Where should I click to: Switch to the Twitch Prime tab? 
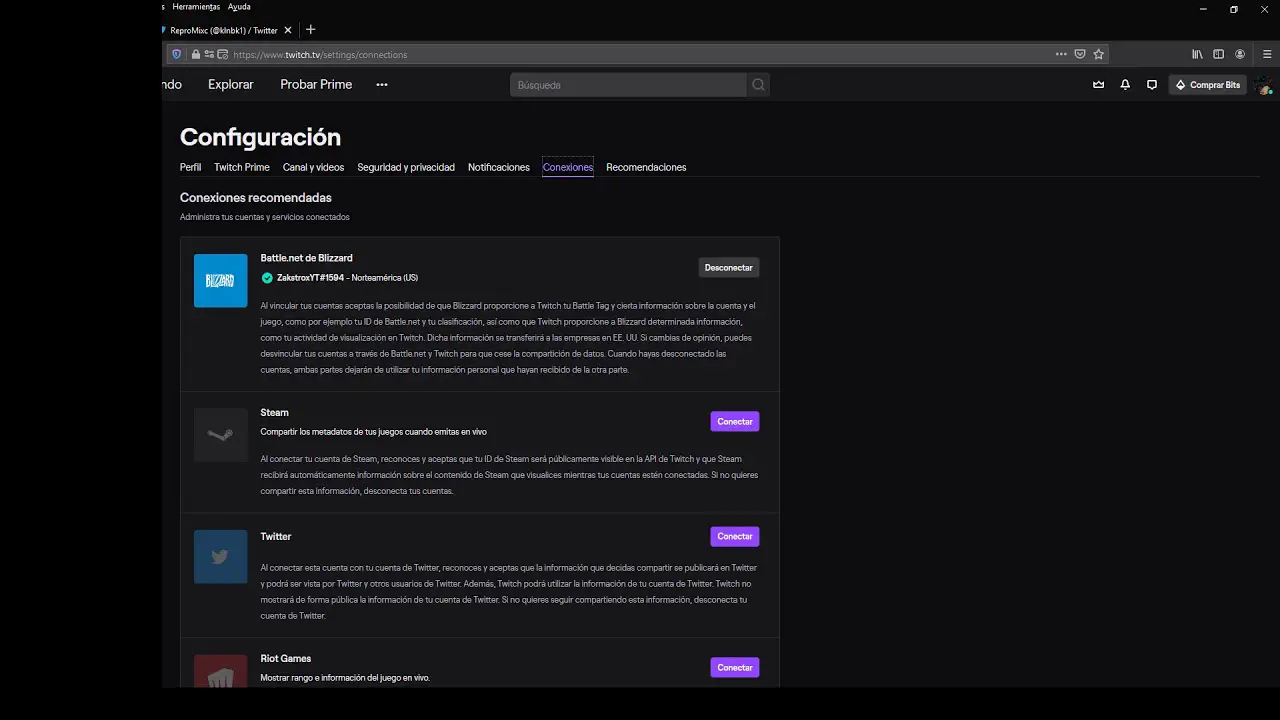pyautogui.click(x=242, y=167)
